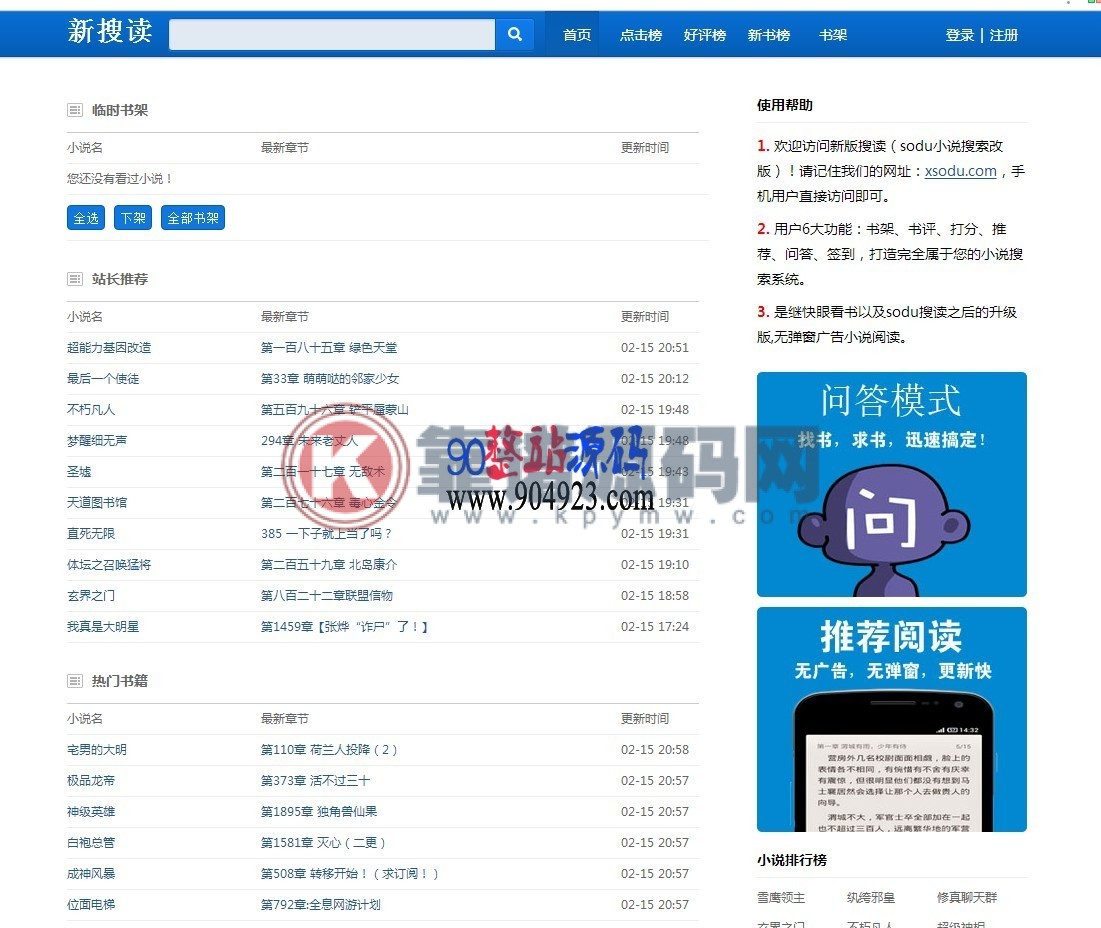Open the novel 位面电梯
This screenshot has height=928, width=1101.
(x=91, y=904)
